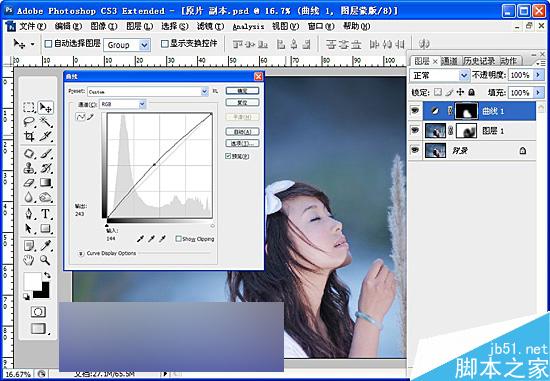550x381 pixels.
Task: Change the screen mode button
Action: click(x=38, y=329)
